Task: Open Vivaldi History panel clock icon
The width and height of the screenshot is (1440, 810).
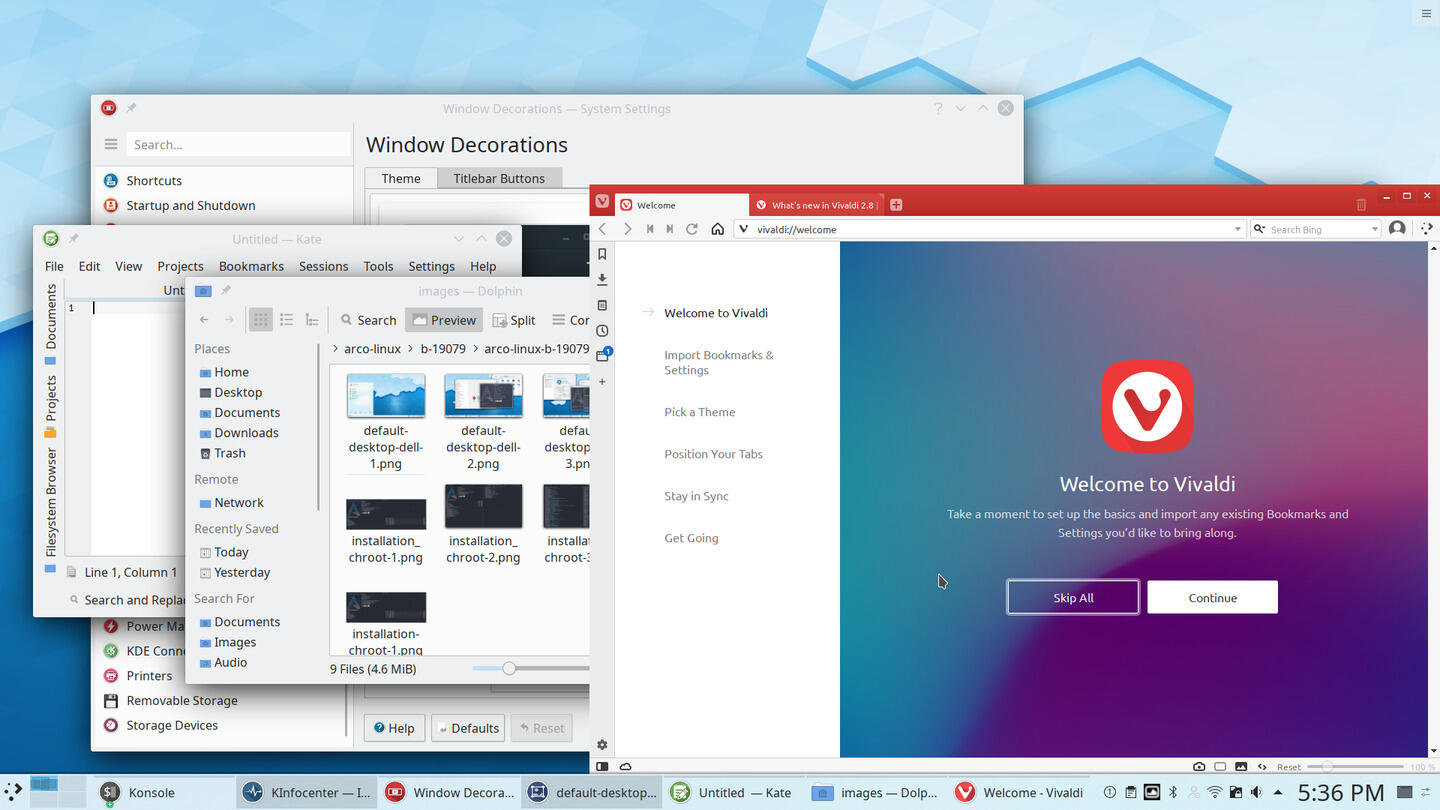Action: click(x=602, y=331)
